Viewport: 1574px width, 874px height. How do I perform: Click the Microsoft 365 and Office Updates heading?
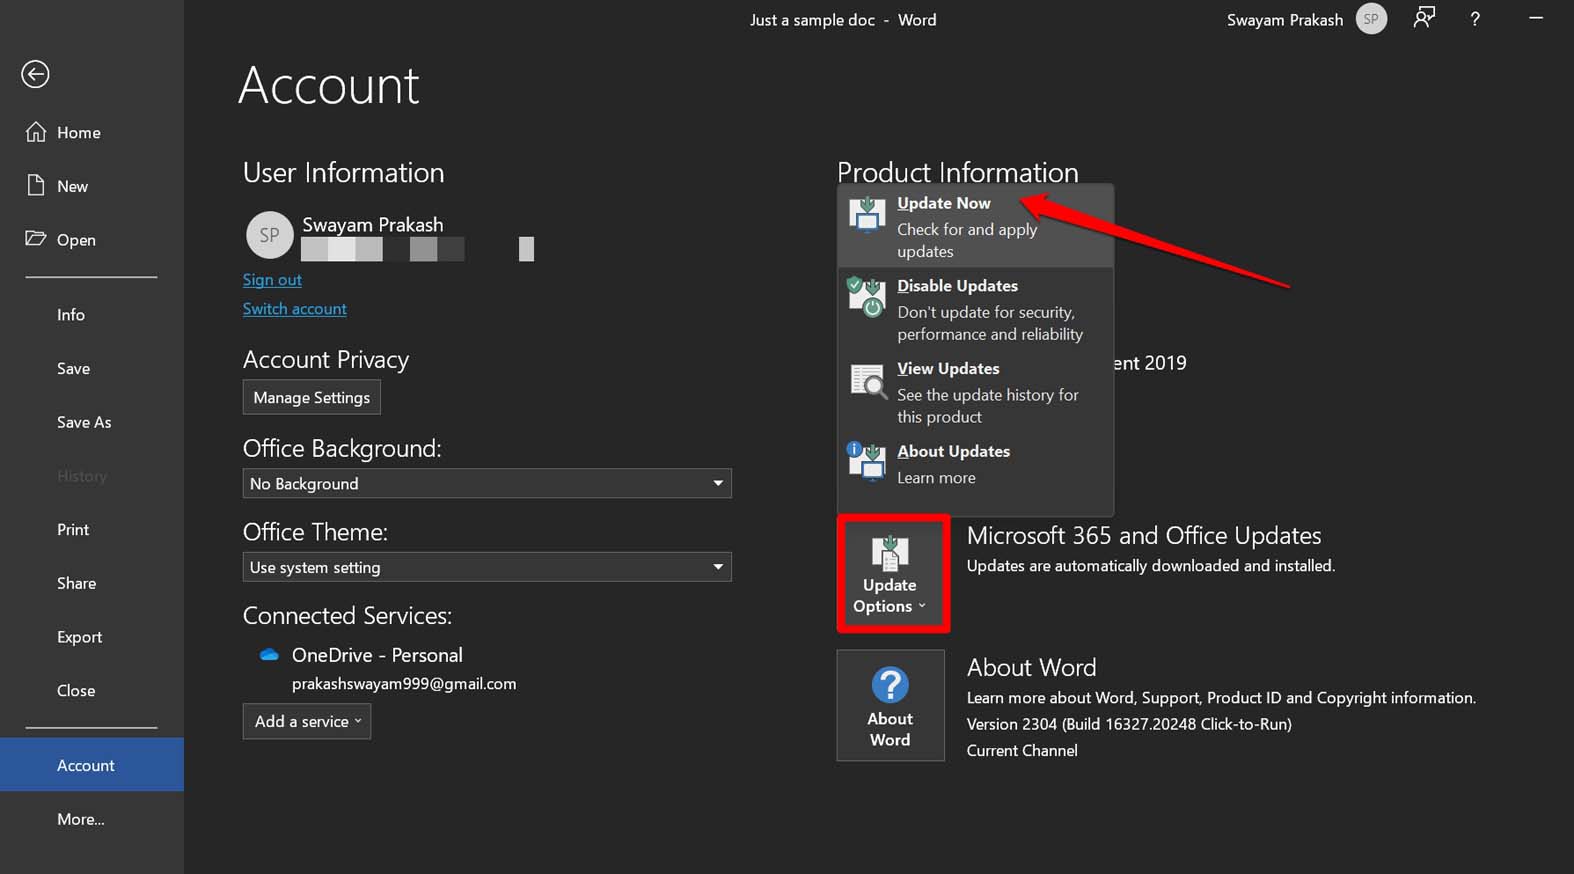[1144, 536]
